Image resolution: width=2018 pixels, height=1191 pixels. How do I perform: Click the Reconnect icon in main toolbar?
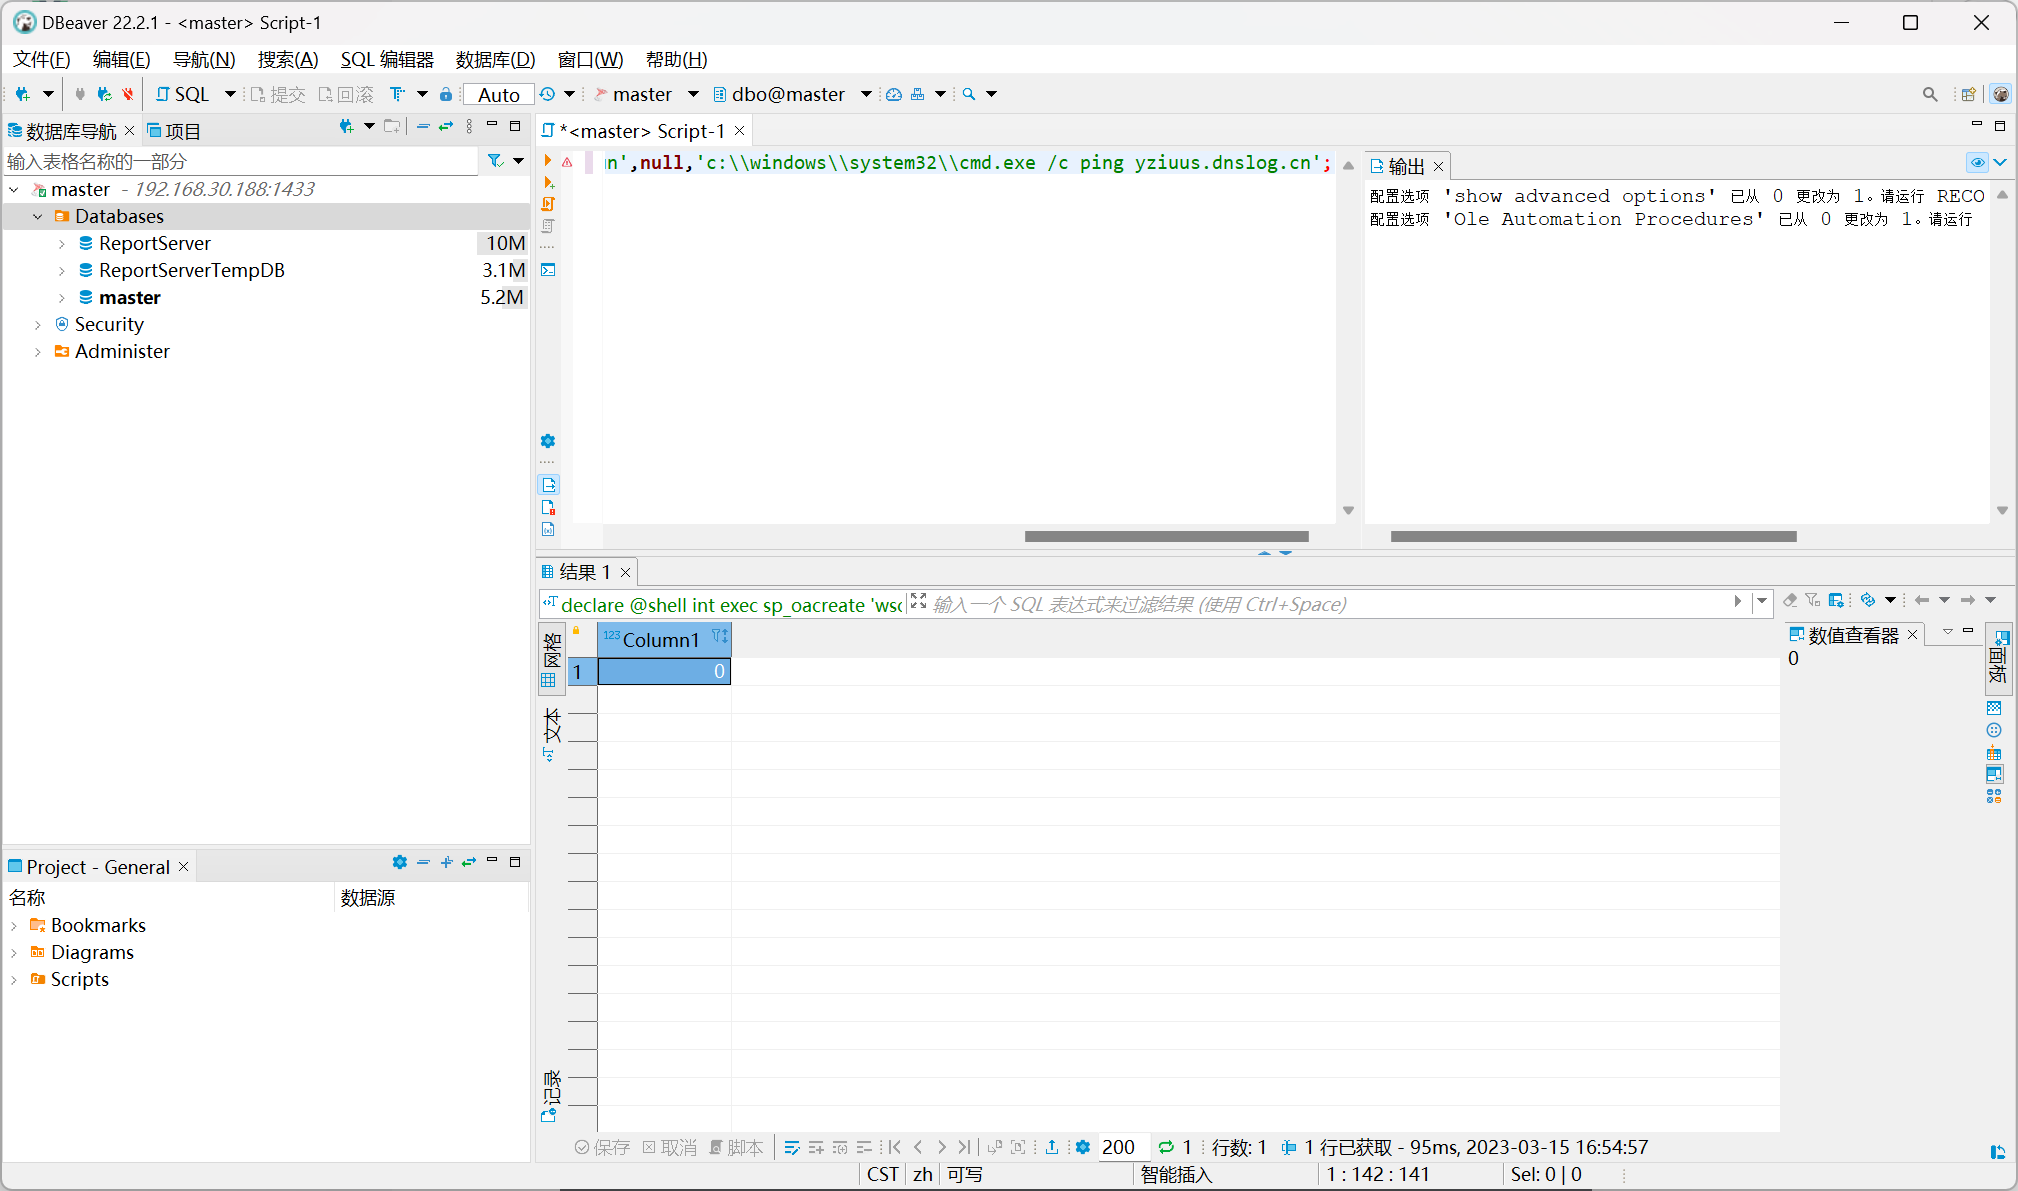click(x=104, y=94)
